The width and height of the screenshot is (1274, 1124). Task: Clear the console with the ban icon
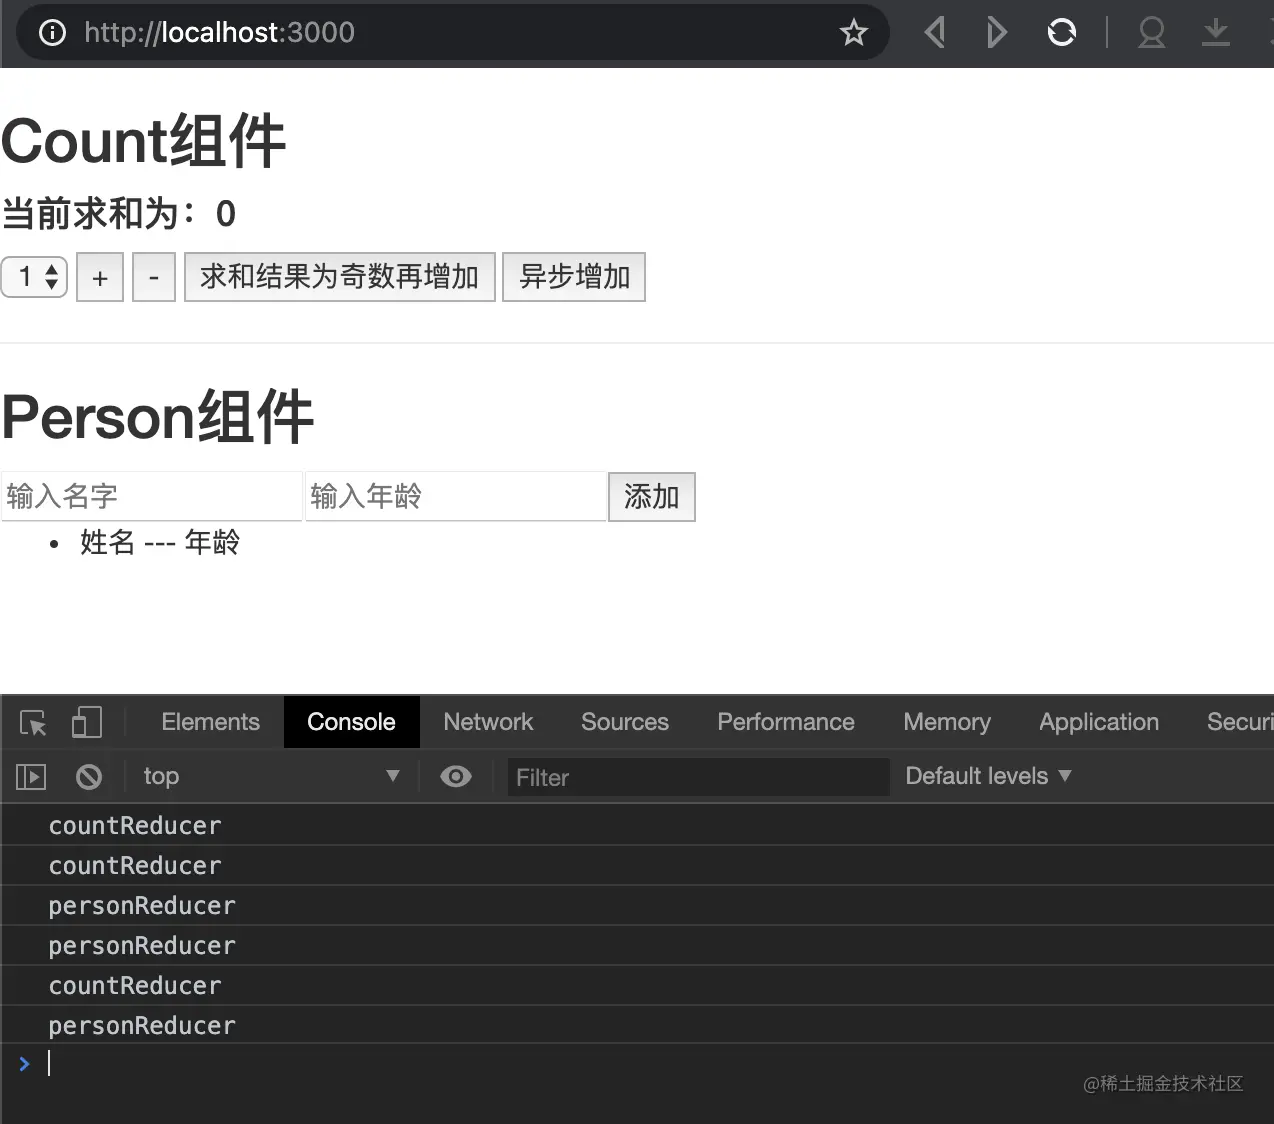pos(89,776)
